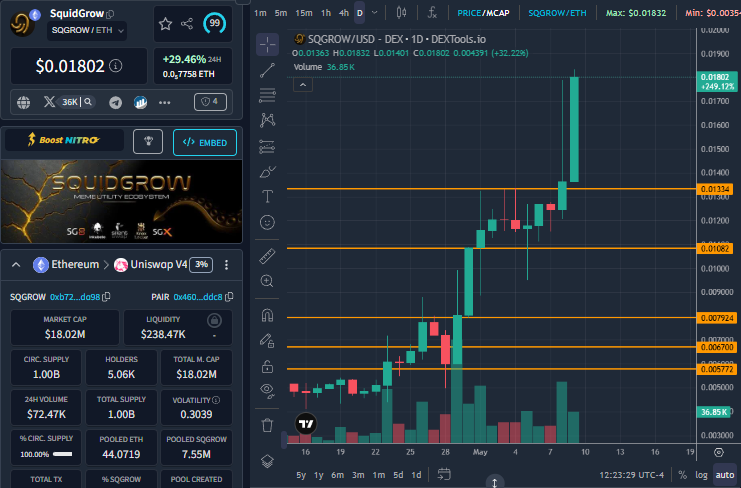The image size is (741, 488).
Task: Click the liquidity lock icon
Action: click(x=214, y=320)
